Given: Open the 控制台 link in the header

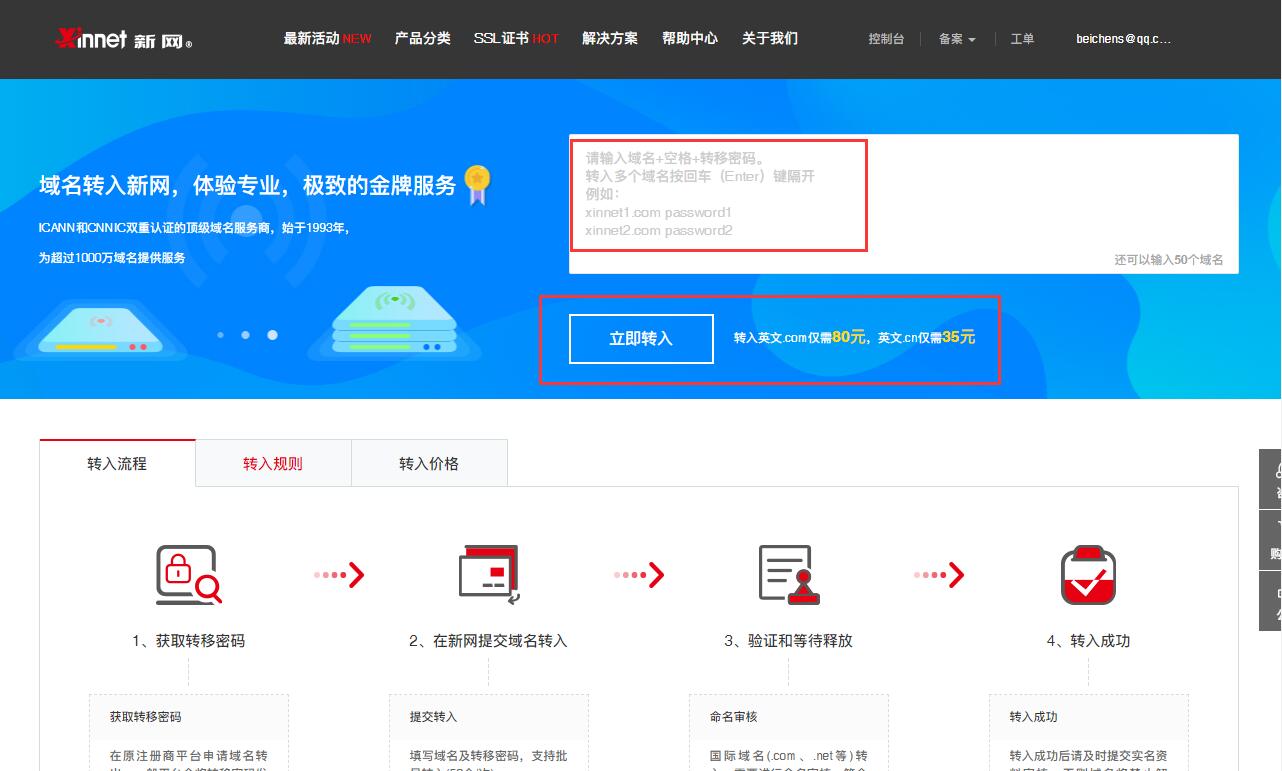Looking at the screenshot, I should click(x=886, y=39).
